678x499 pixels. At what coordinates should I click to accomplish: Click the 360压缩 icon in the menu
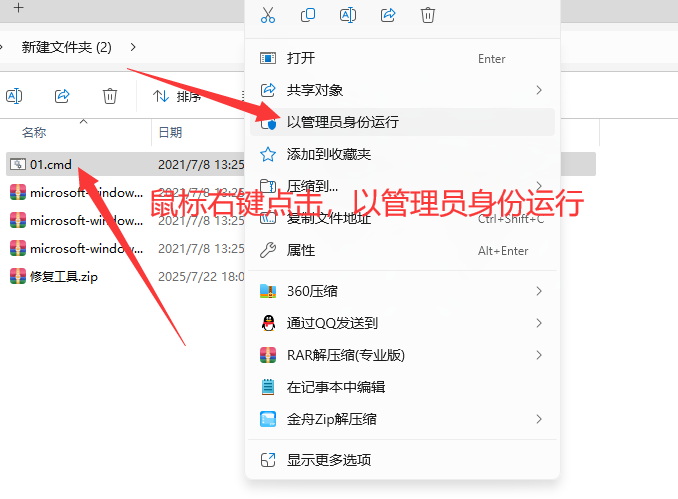click(x=268, y=291)
